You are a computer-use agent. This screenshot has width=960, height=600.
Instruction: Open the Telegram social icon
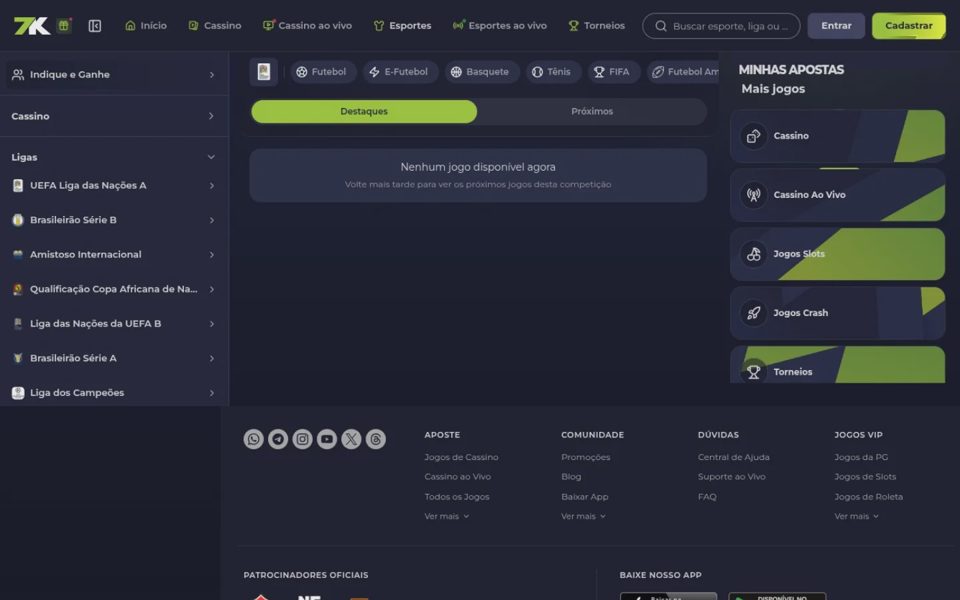278,439
